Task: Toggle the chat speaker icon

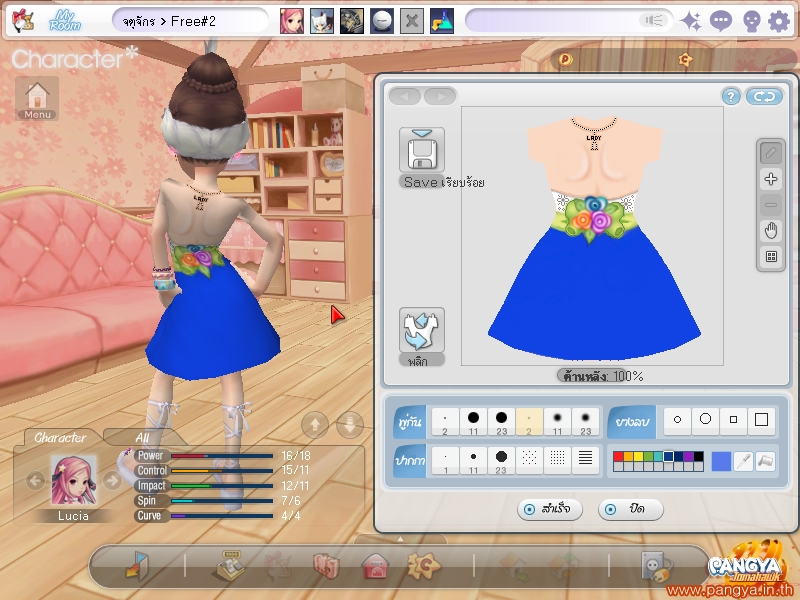Action: pos(653,20)
